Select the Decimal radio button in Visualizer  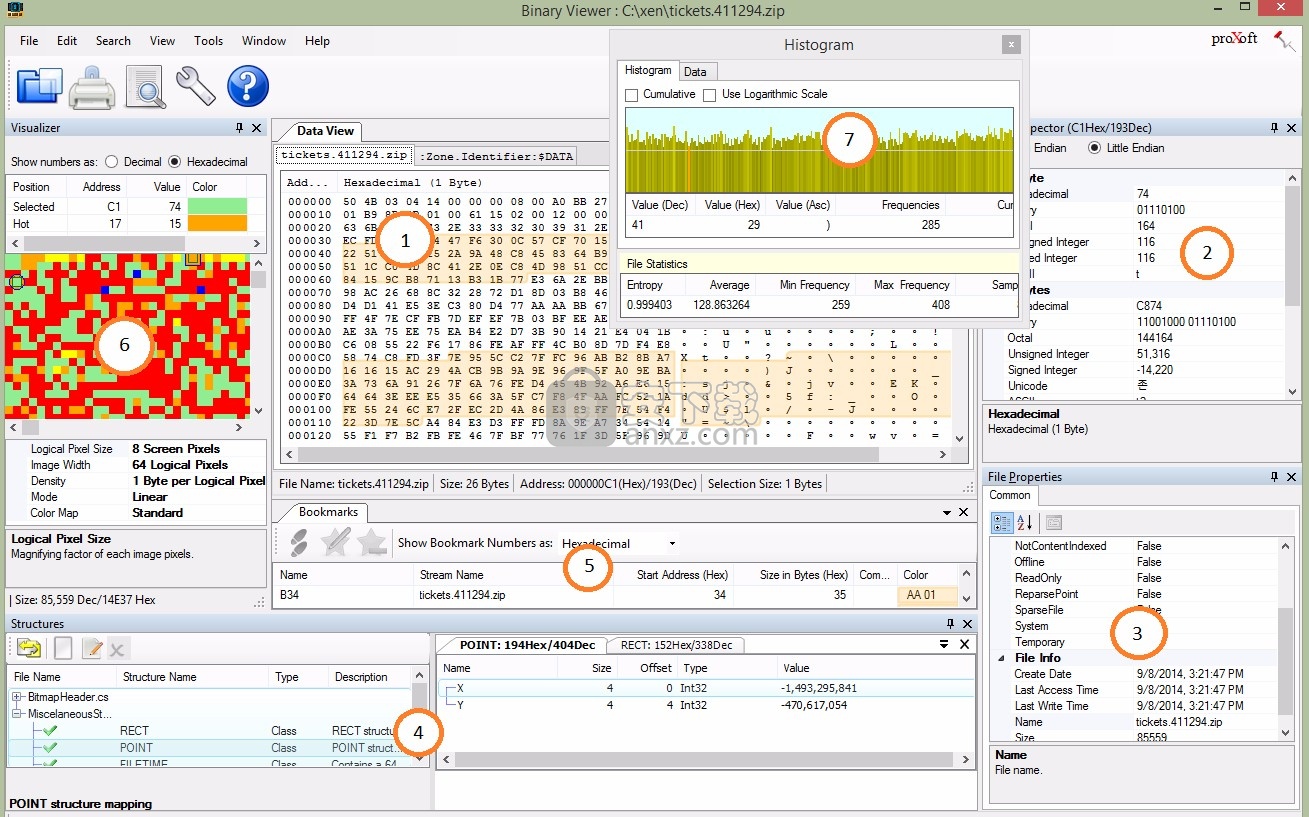pyautogui.click(x=111, y=162)
